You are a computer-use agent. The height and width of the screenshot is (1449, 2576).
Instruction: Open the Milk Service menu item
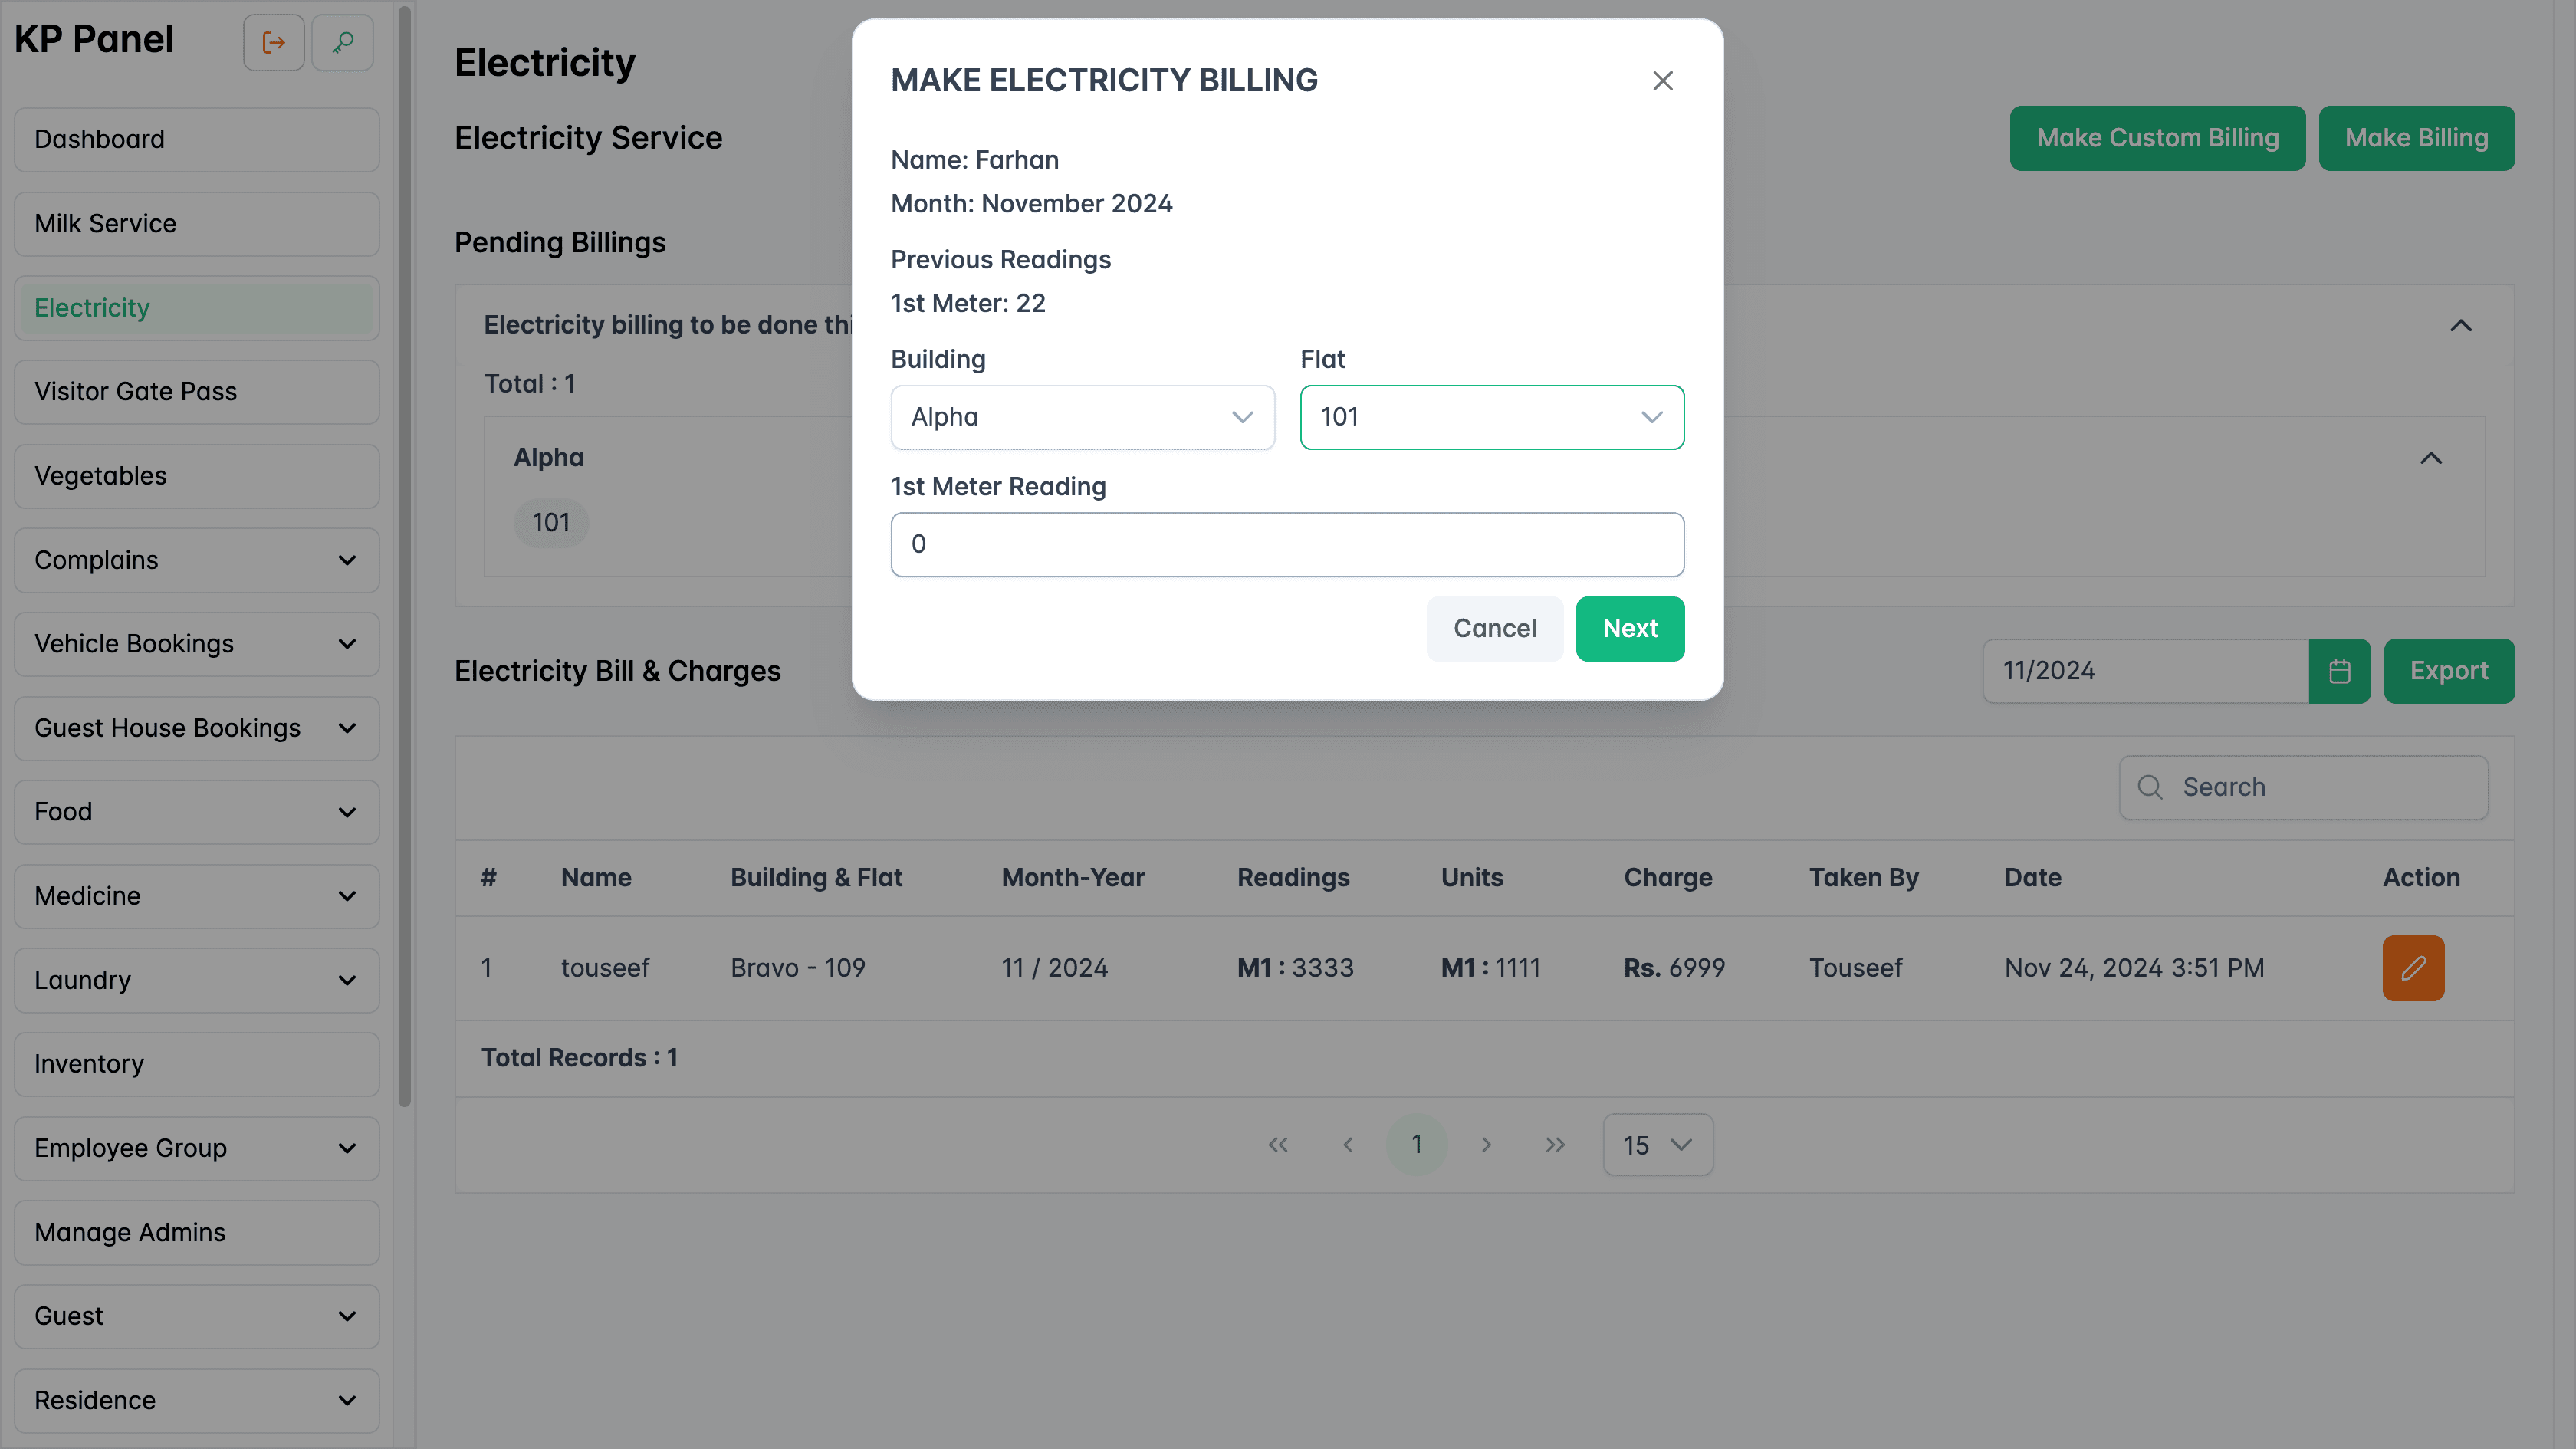pos(196,223)
